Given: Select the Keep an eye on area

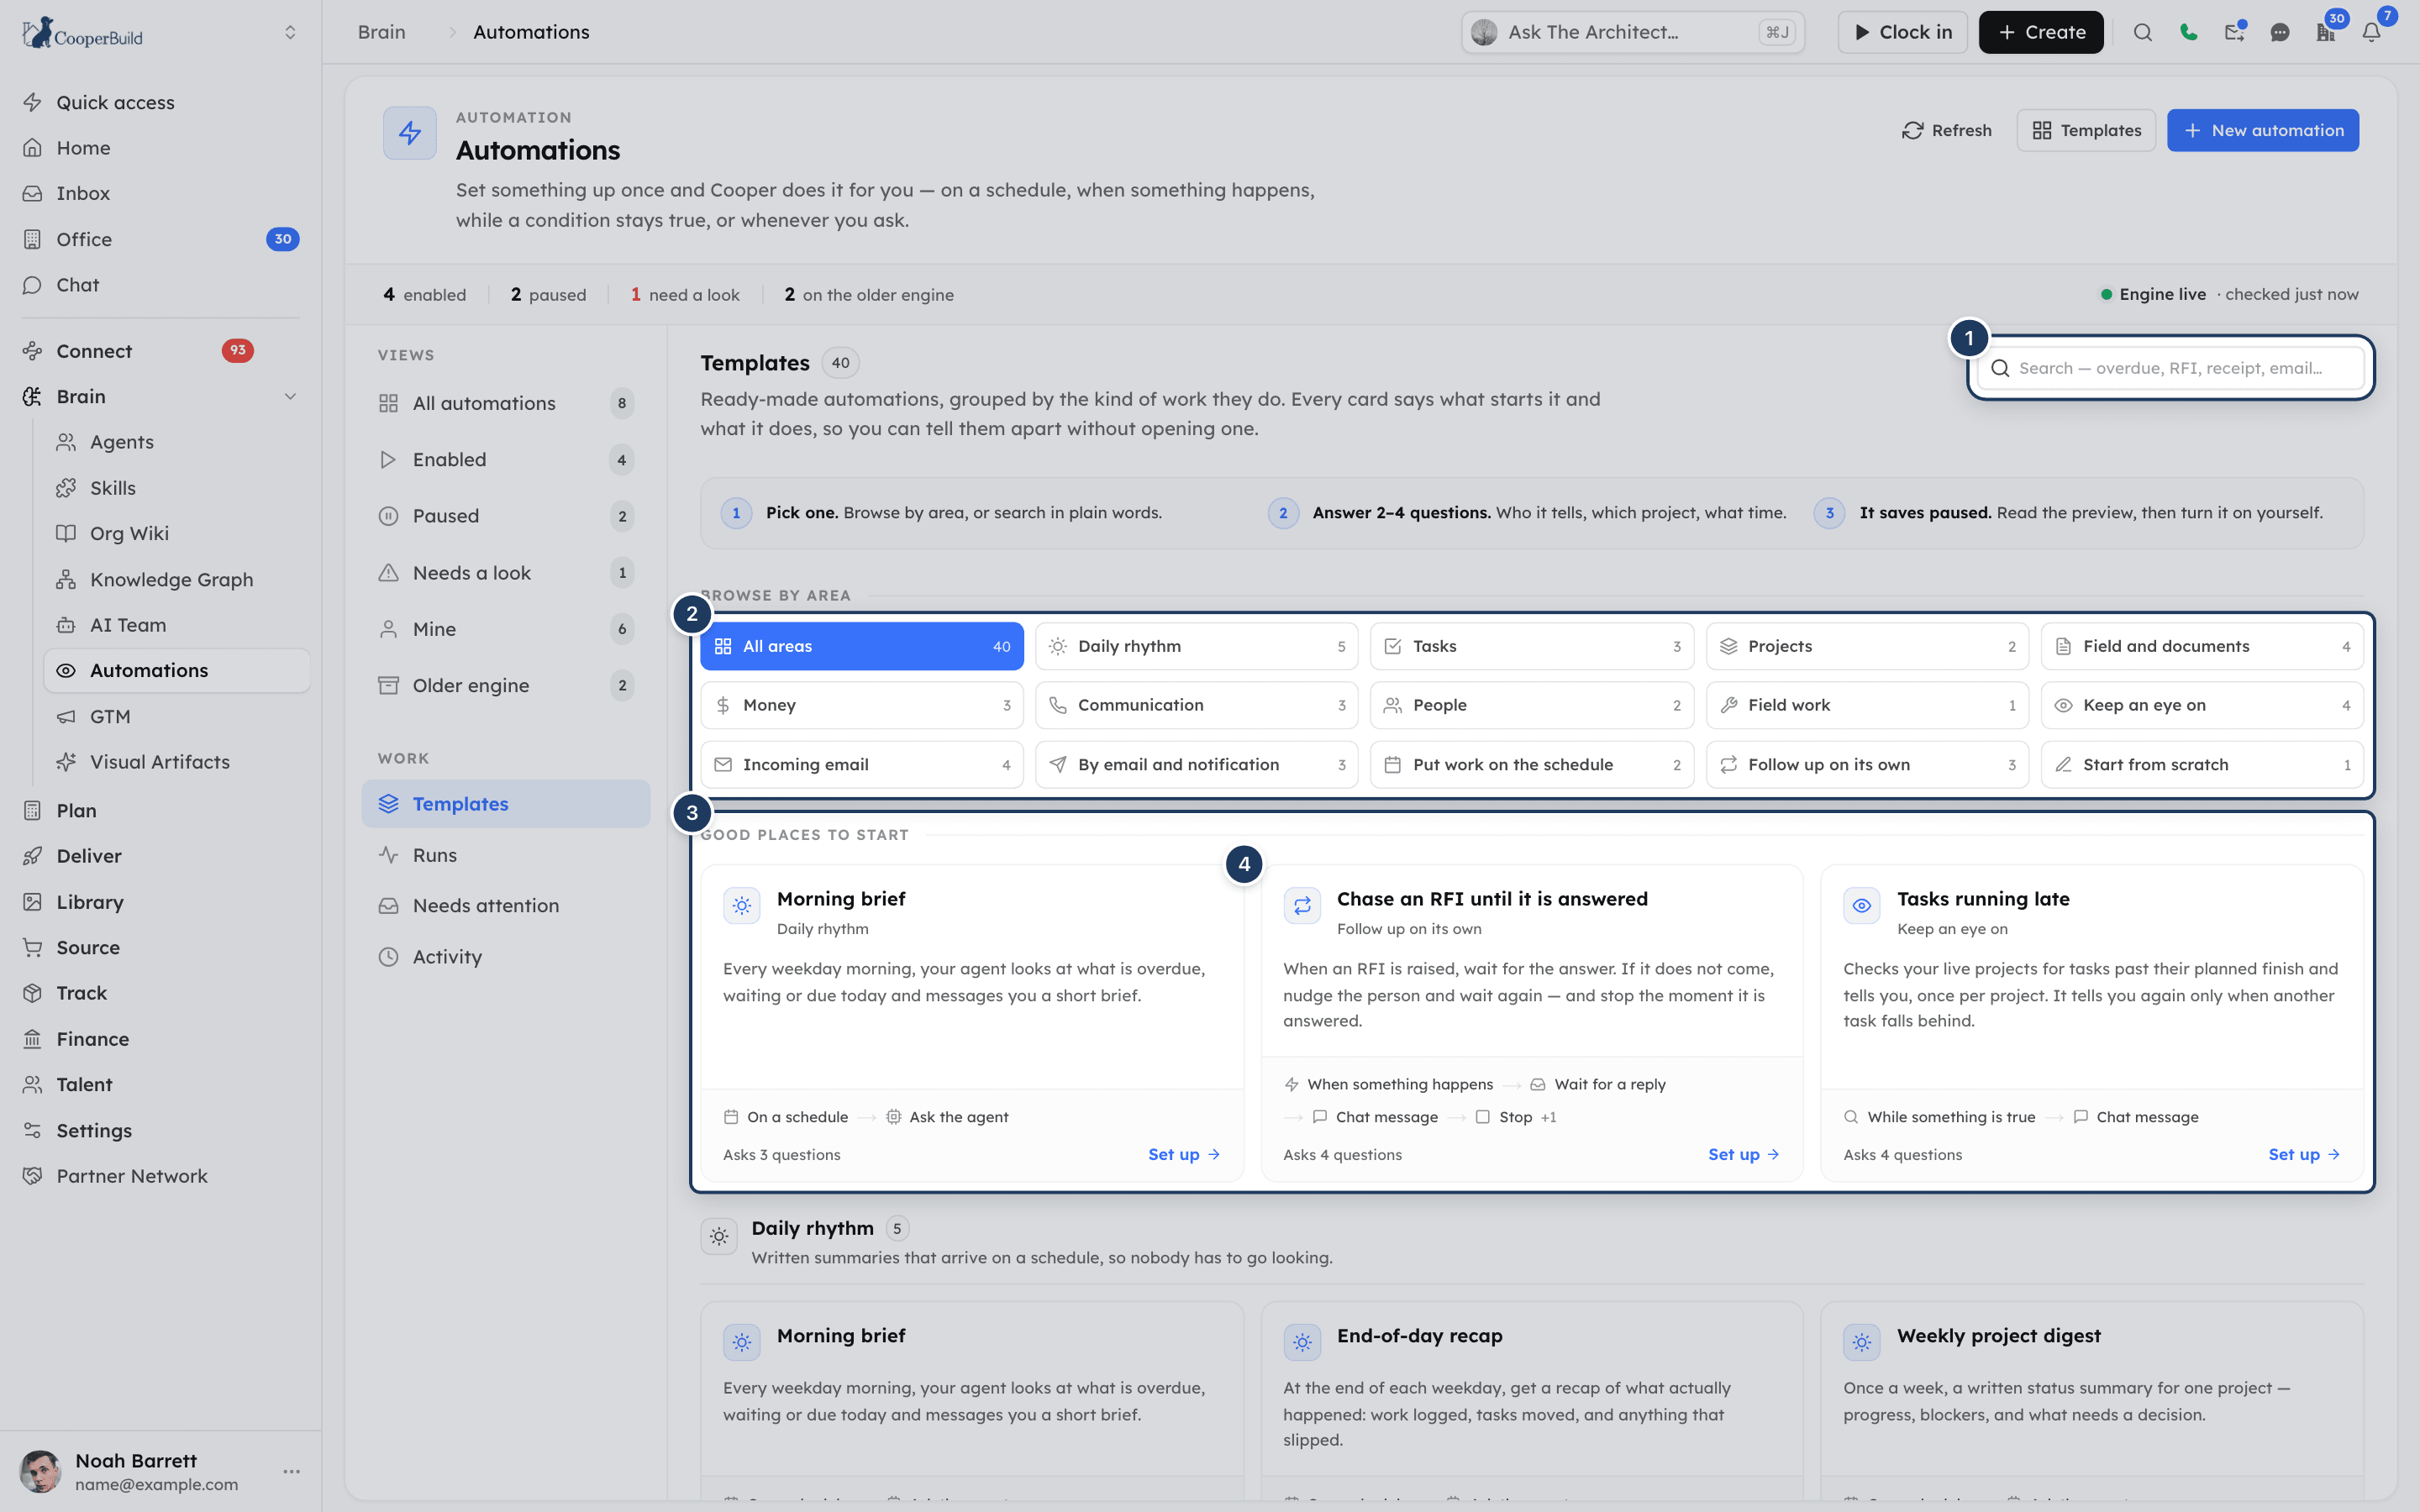Looking at the screenshot, I should point(2202,705).
